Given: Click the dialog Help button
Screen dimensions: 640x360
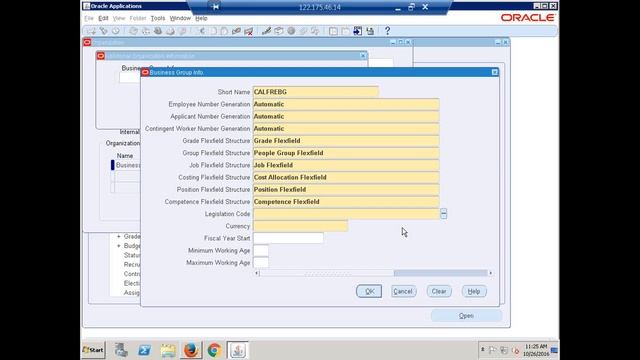Looking at the screenshot, I should [x=474, y=291].
